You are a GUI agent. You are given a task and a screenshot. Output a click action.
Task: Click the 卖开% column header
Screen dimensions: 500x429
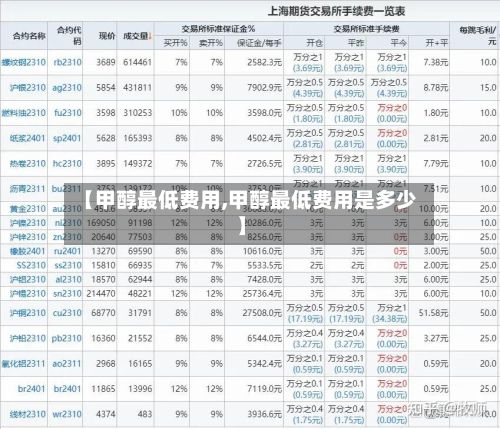(x=211, y=43)
